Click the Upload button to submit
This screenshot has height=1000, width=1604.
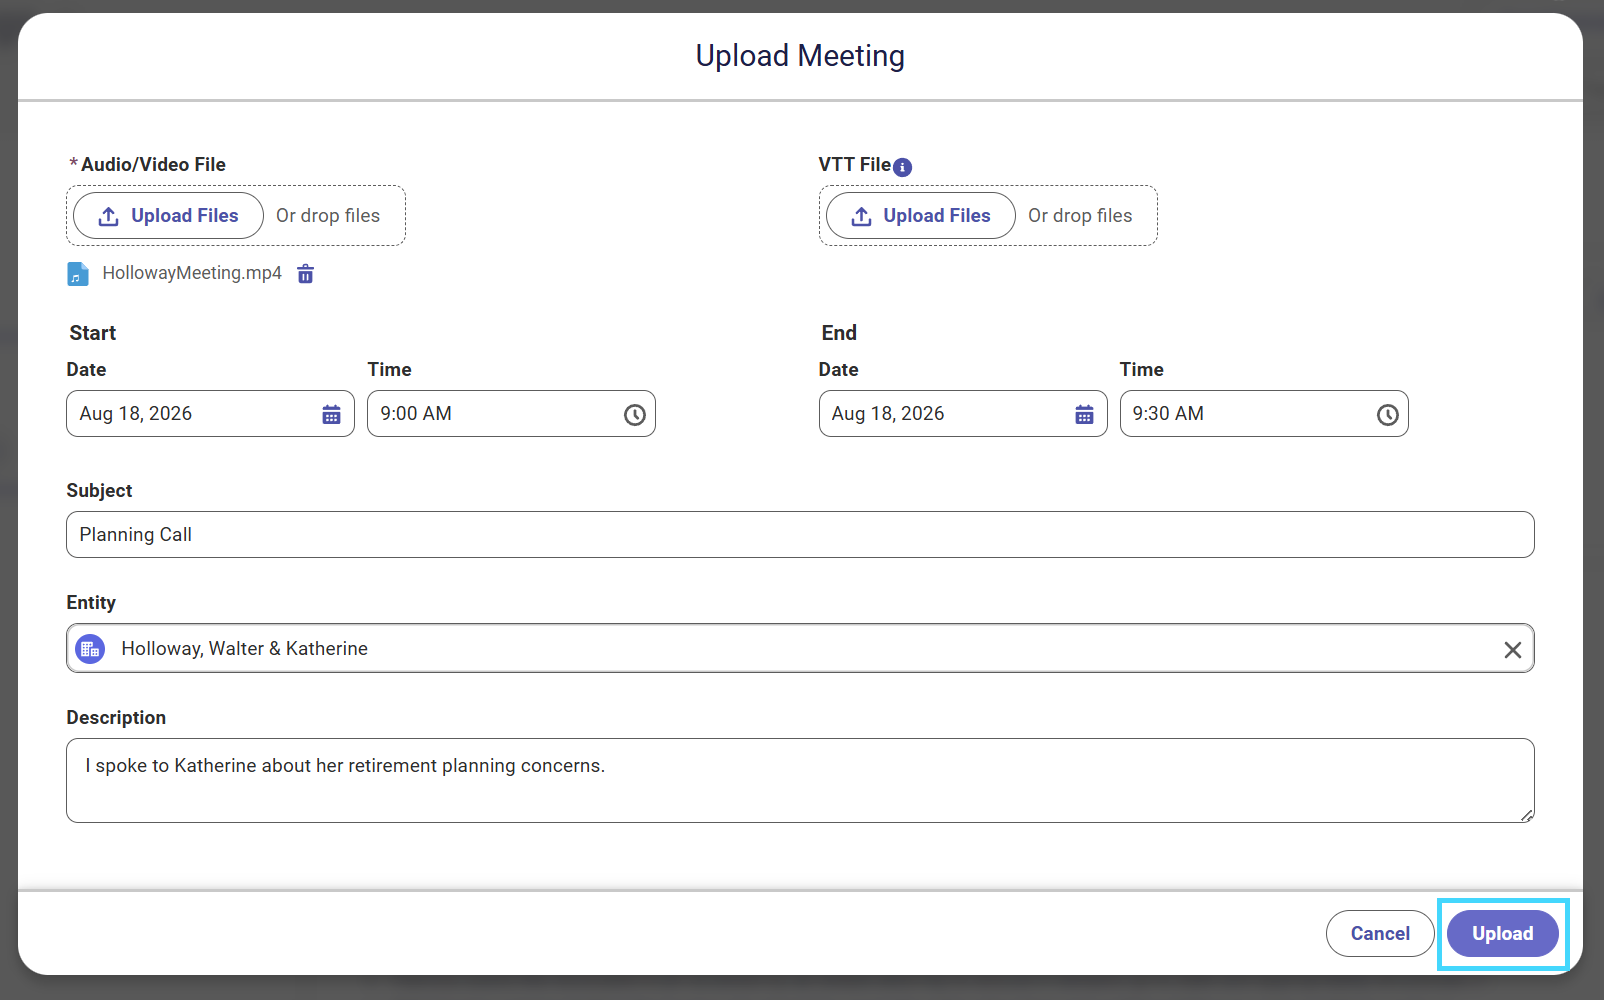(x=1502, y=933)
